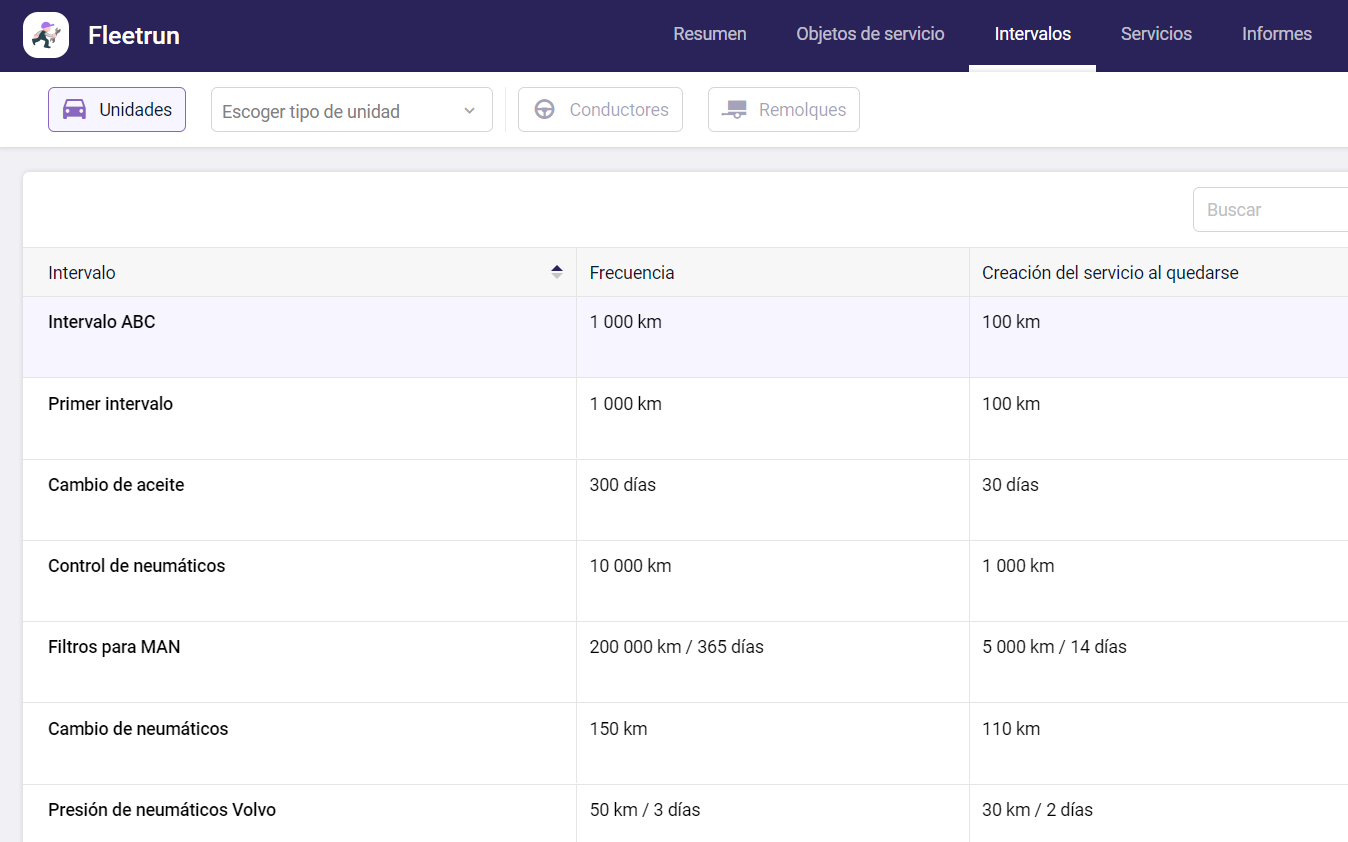
Task: Sort by the Intervalo column header
Action: tap(299, 272)
